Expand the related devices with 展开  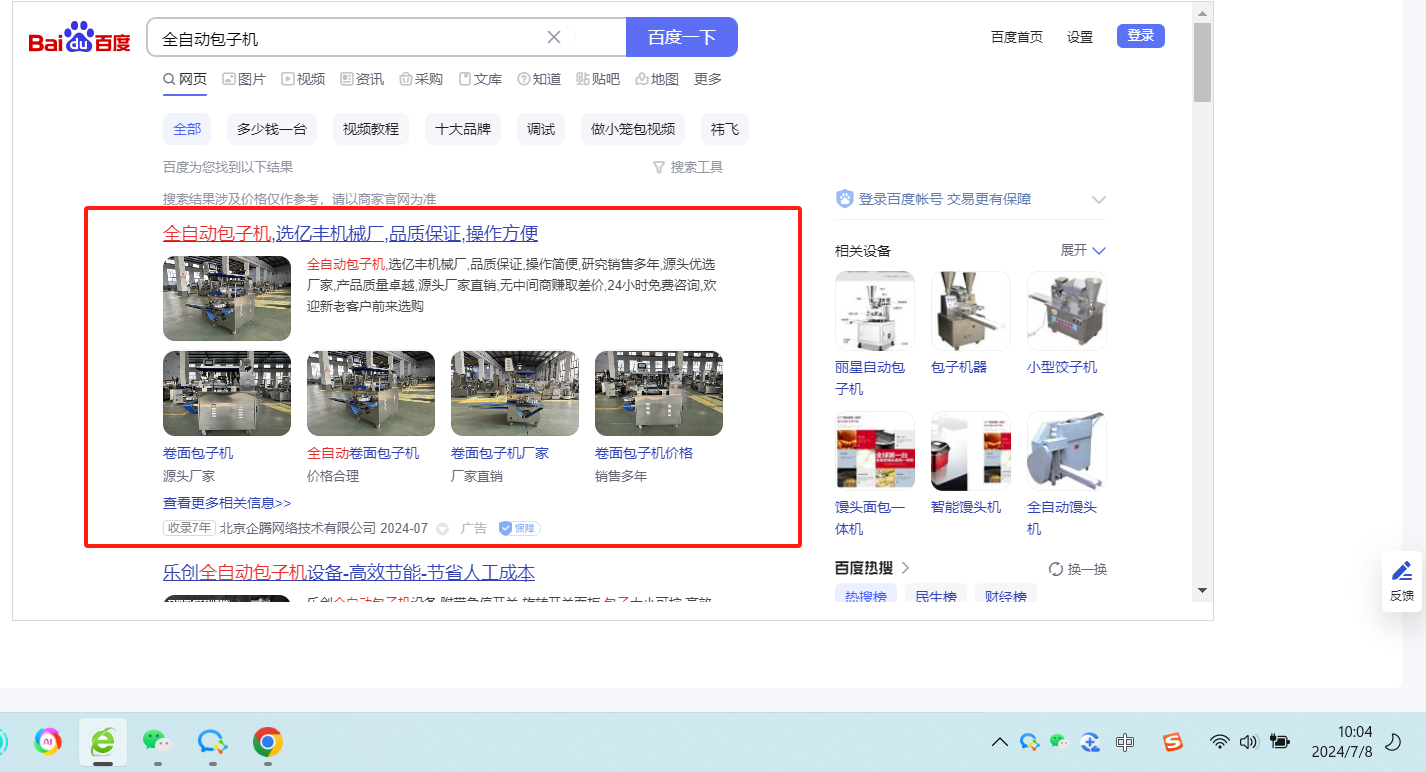click(x=1083, y=250)
